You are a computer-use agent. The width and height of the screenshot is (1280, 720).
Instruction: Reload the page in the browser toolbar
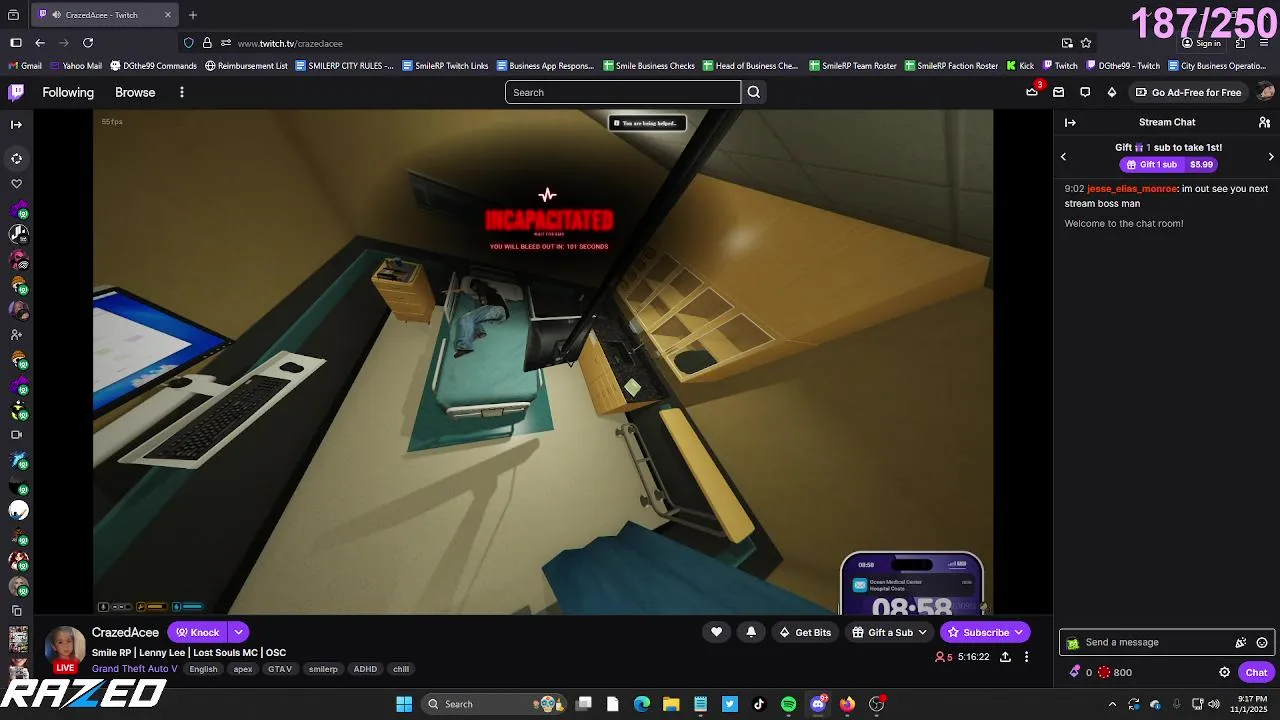[88, 43]
